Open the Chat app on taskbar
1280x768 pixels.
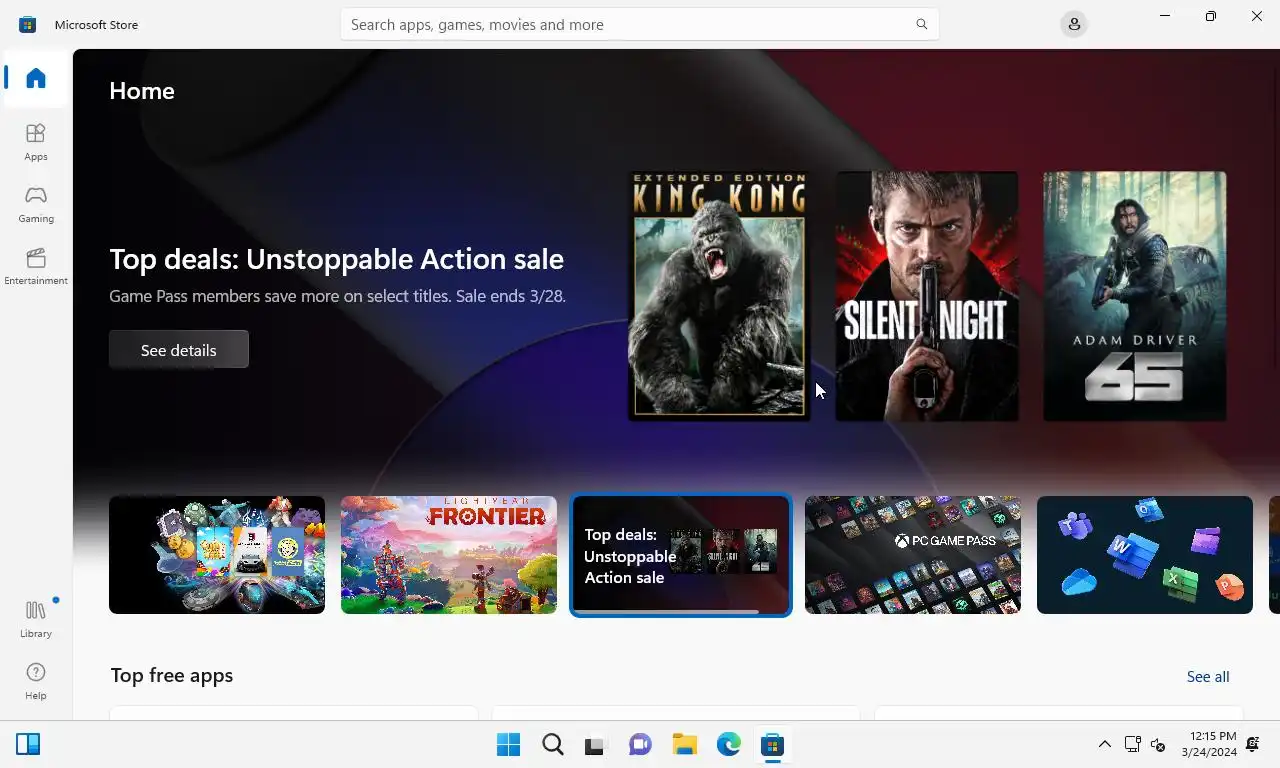click(640, 745)
